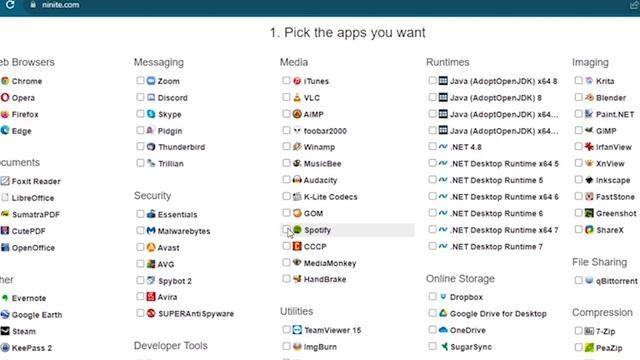Click the Foxit Reader label
Screen dimensions: 640x360
(x=36, y=181)
